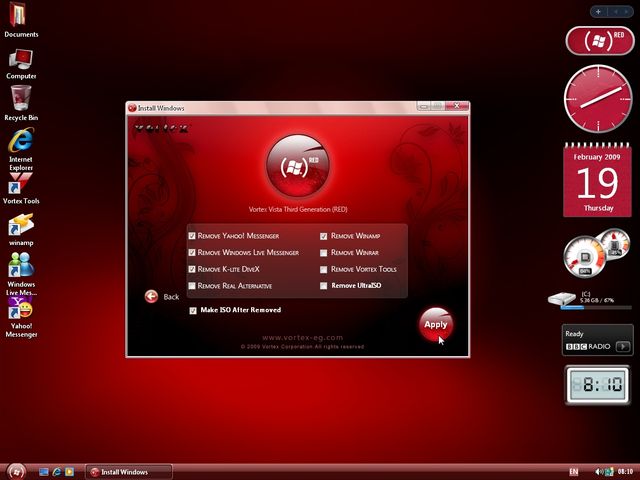Image resolution: width=640 pixels, height=480 pixels.
Task: Open Internet Explorer from quick launch
Action: tap(57, 472)
